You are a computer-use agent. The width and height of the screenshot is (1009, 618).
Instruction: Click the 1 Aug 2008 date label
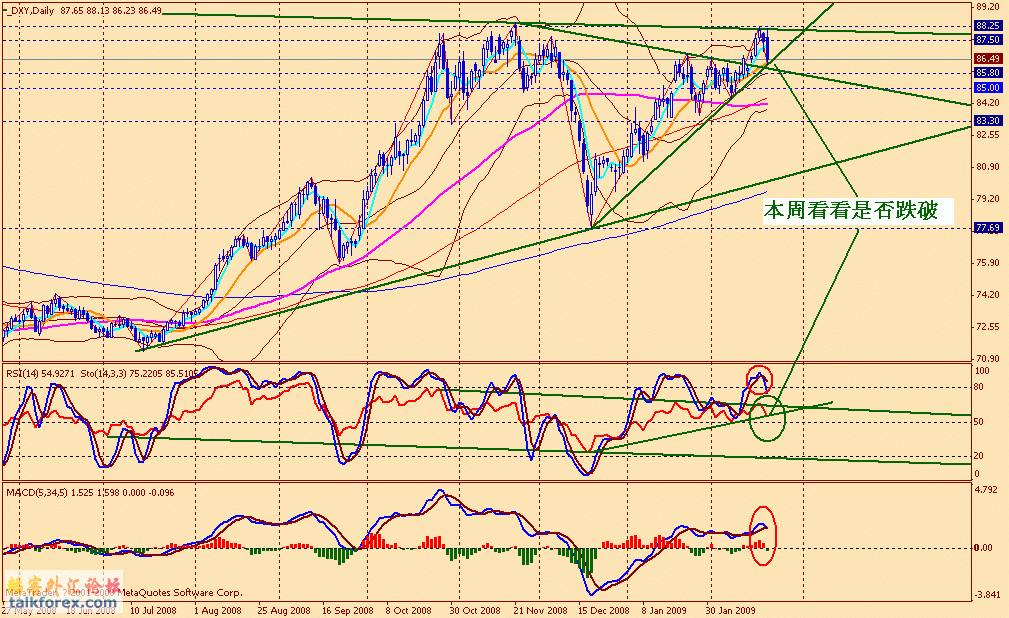point(218,610)
